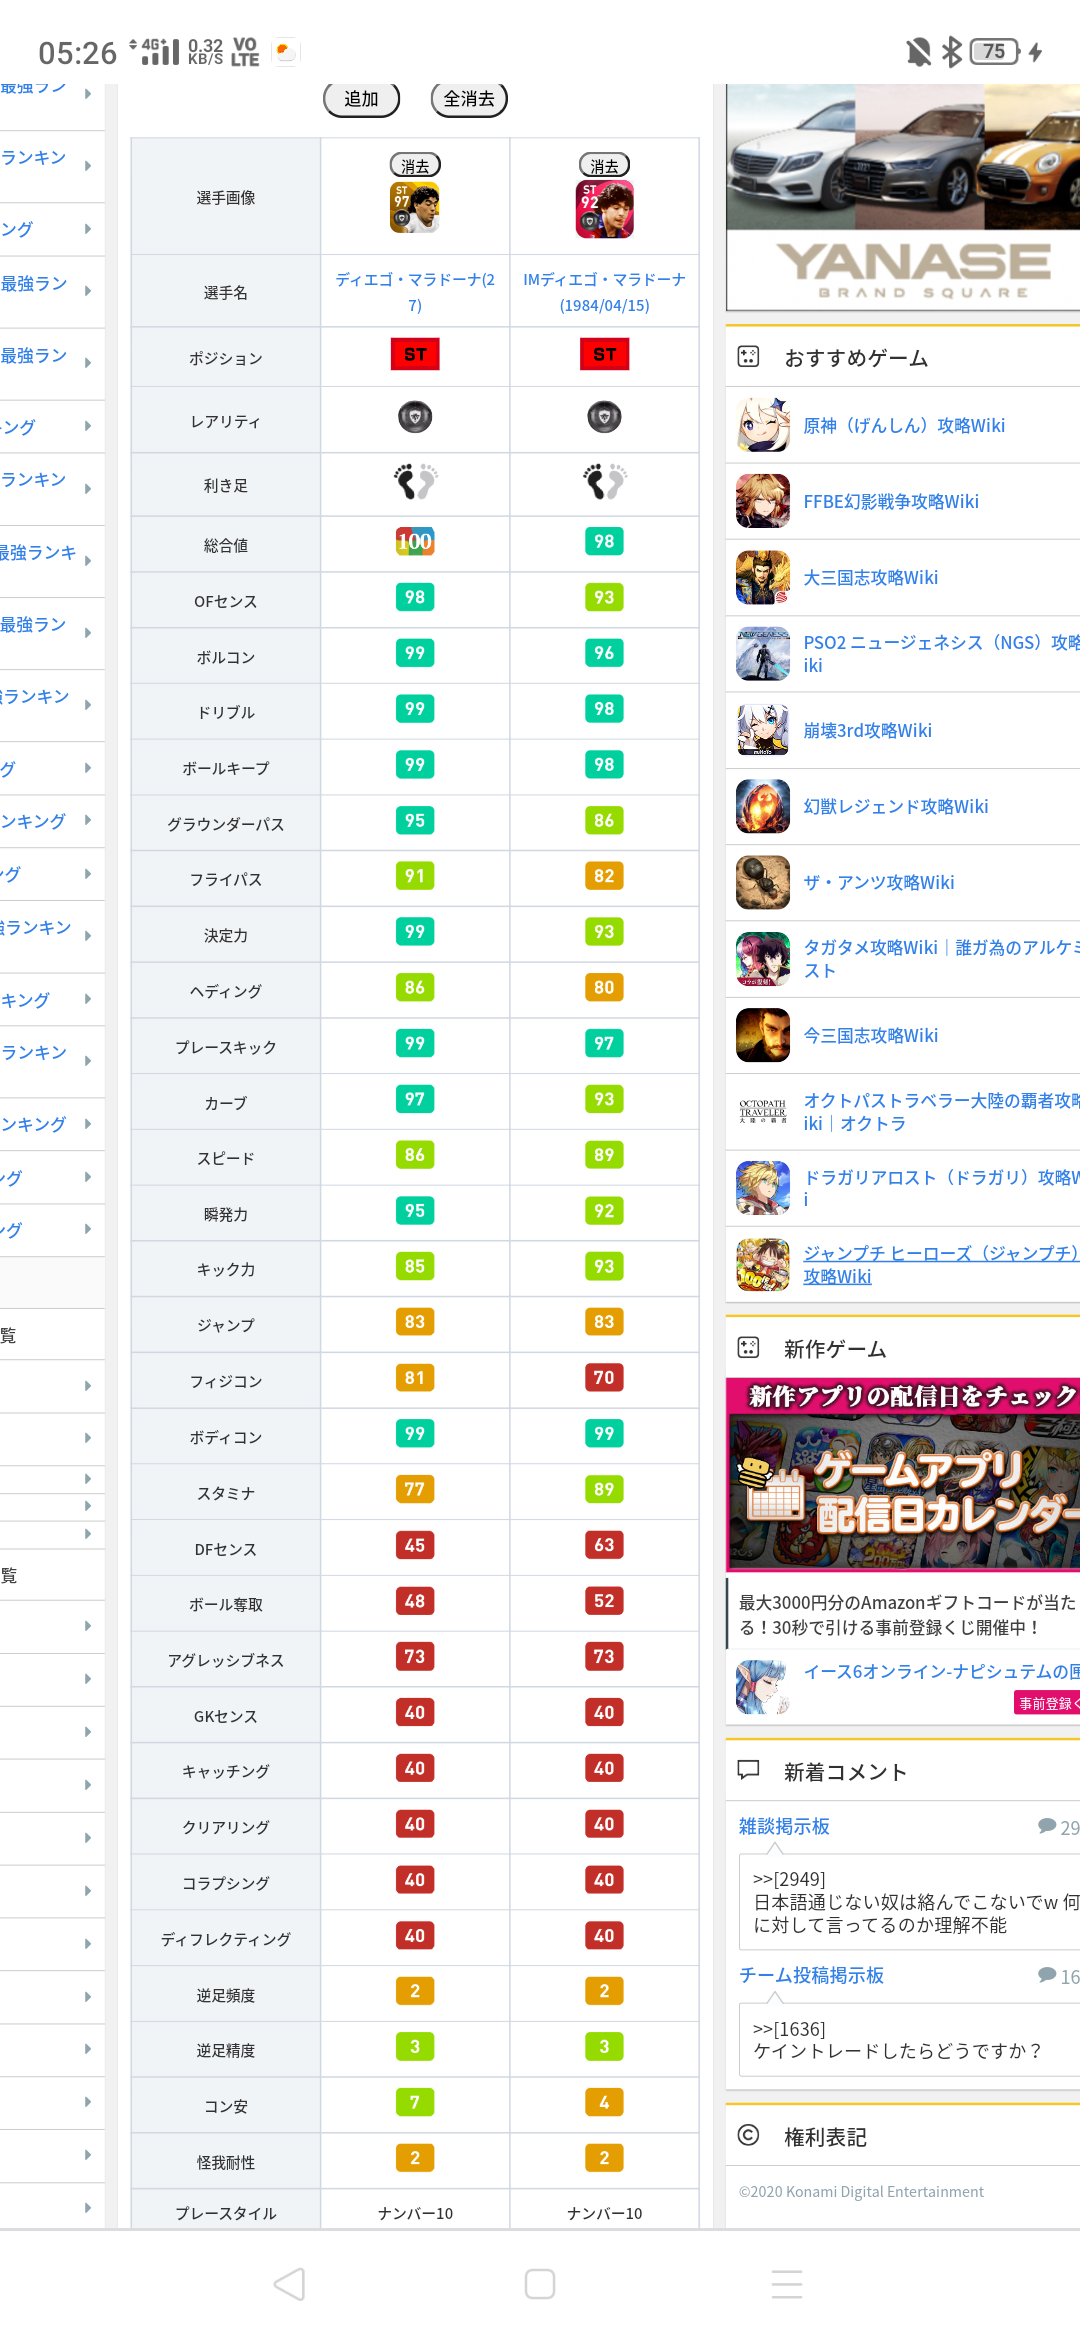Open the ST 92 Maradona player card image
The height and width of the screenshot is (2340, 1080).
(x=605, y=209)
